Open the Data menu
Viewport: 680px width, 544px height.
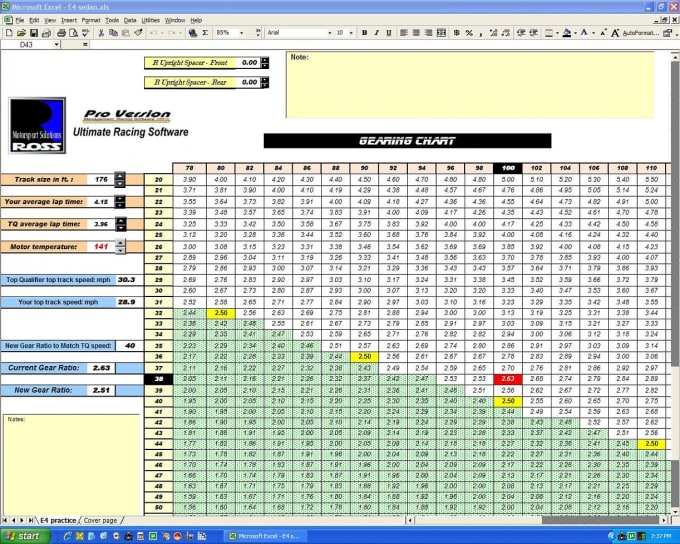[x=130, y=20]
